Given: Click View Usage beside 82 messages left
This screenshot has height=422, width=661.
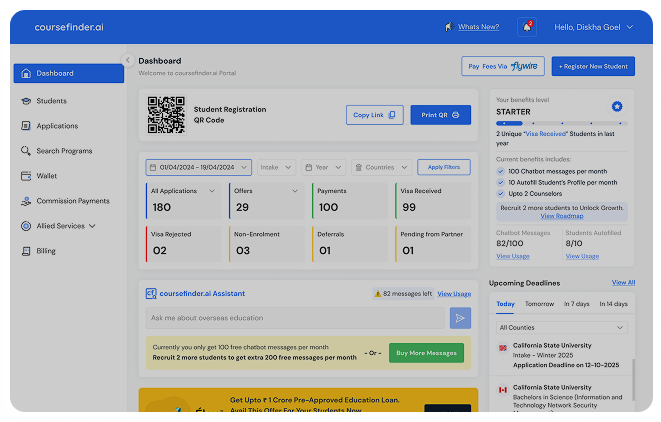Looking at the screenshot, I should 454,294.
